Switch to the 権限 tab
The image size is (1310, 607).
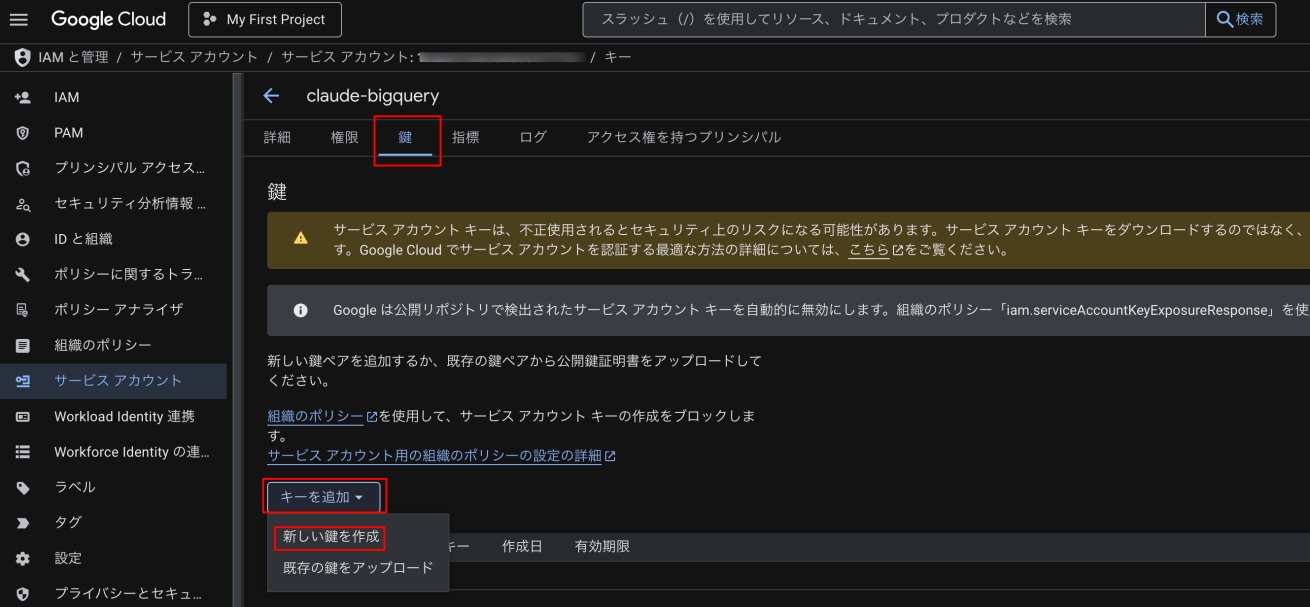344,138
